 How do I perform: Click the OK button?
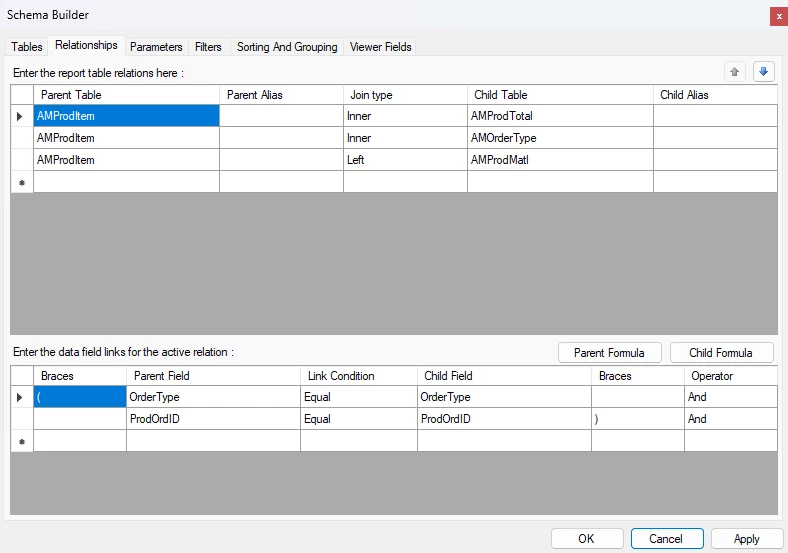click(x=586, y=539)
